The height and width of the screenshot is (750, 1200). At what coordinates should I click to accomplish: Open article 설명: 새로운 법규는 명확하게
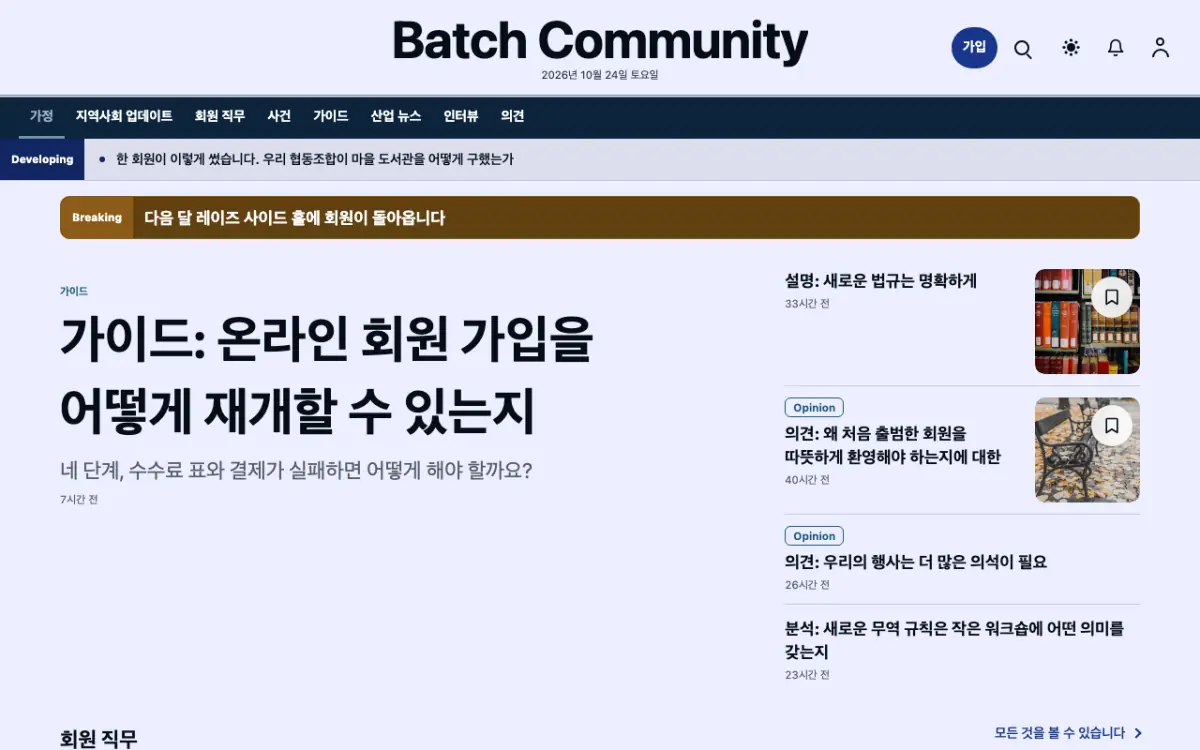[881, 281]
